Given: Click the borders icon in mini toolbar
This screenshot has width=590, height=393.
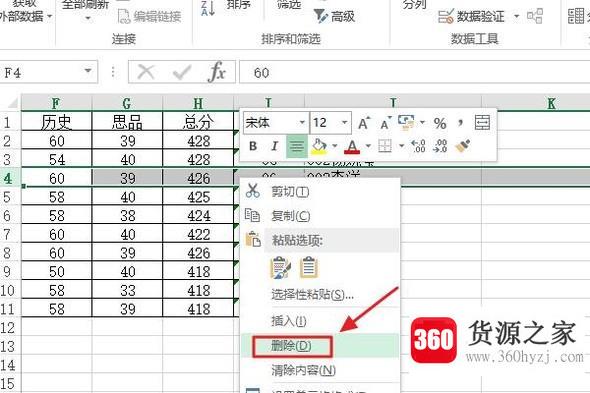Looking at the screenshot, I should point(385,146).
